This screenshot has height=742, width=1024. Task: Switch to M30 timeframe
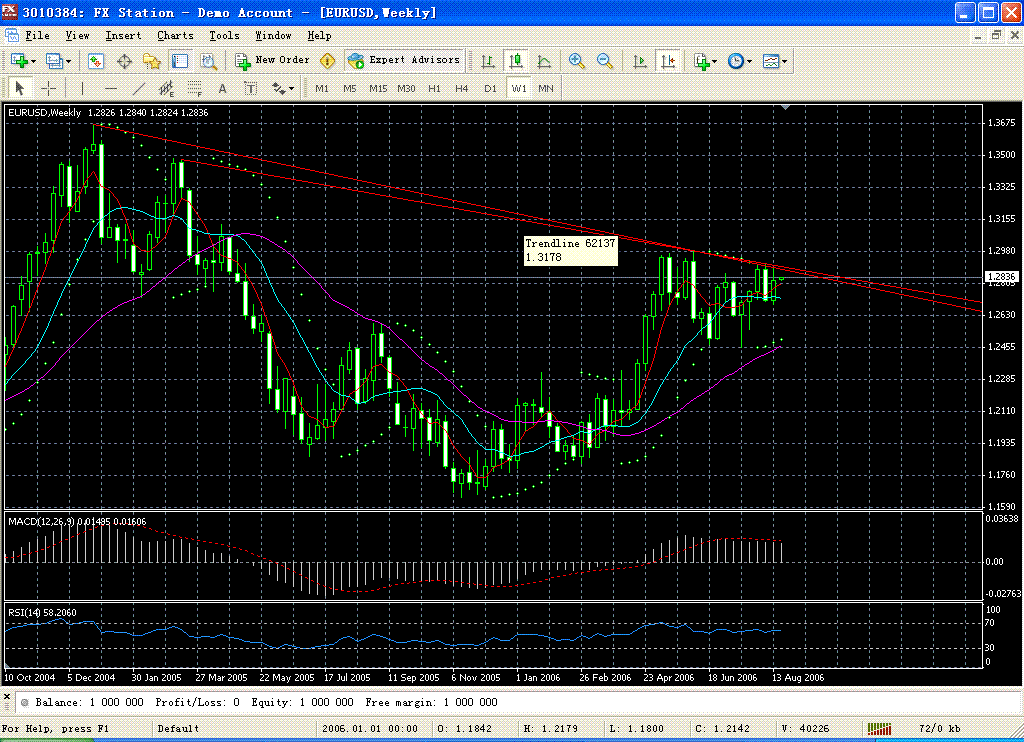pyautogui.click(x=406, y=88)
